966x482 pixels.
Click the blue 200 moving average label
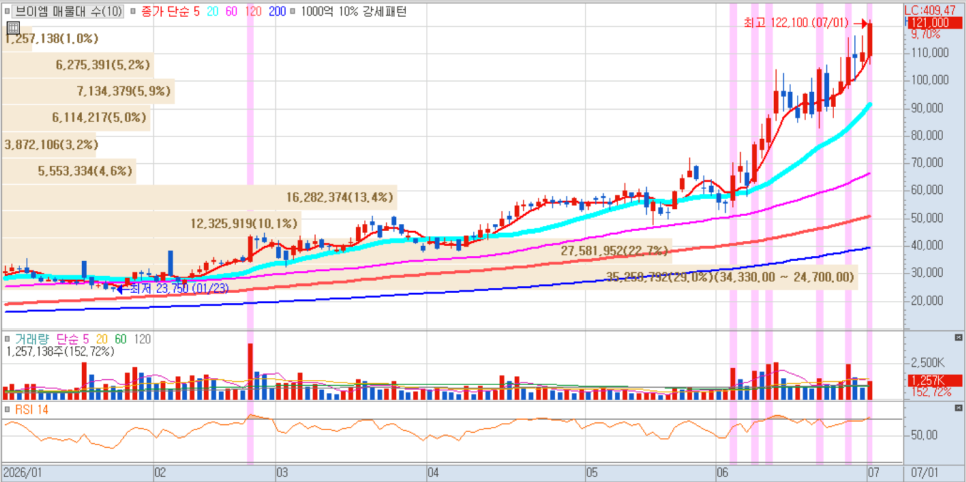point(277,11)
